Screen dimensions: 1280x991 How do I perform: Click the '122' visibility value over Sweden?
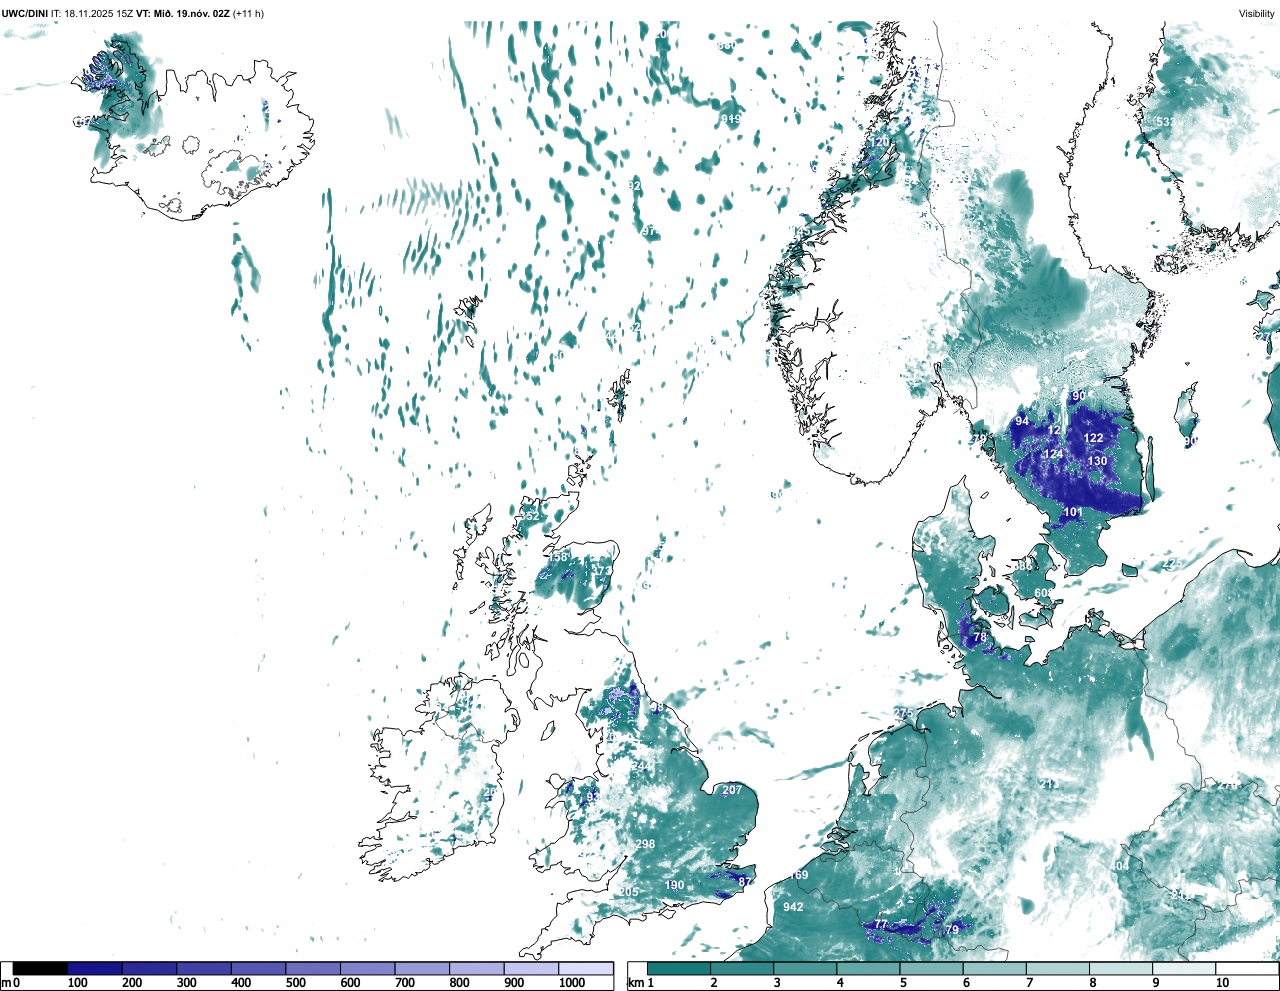pyautogui.click(x=1094, y=438)
